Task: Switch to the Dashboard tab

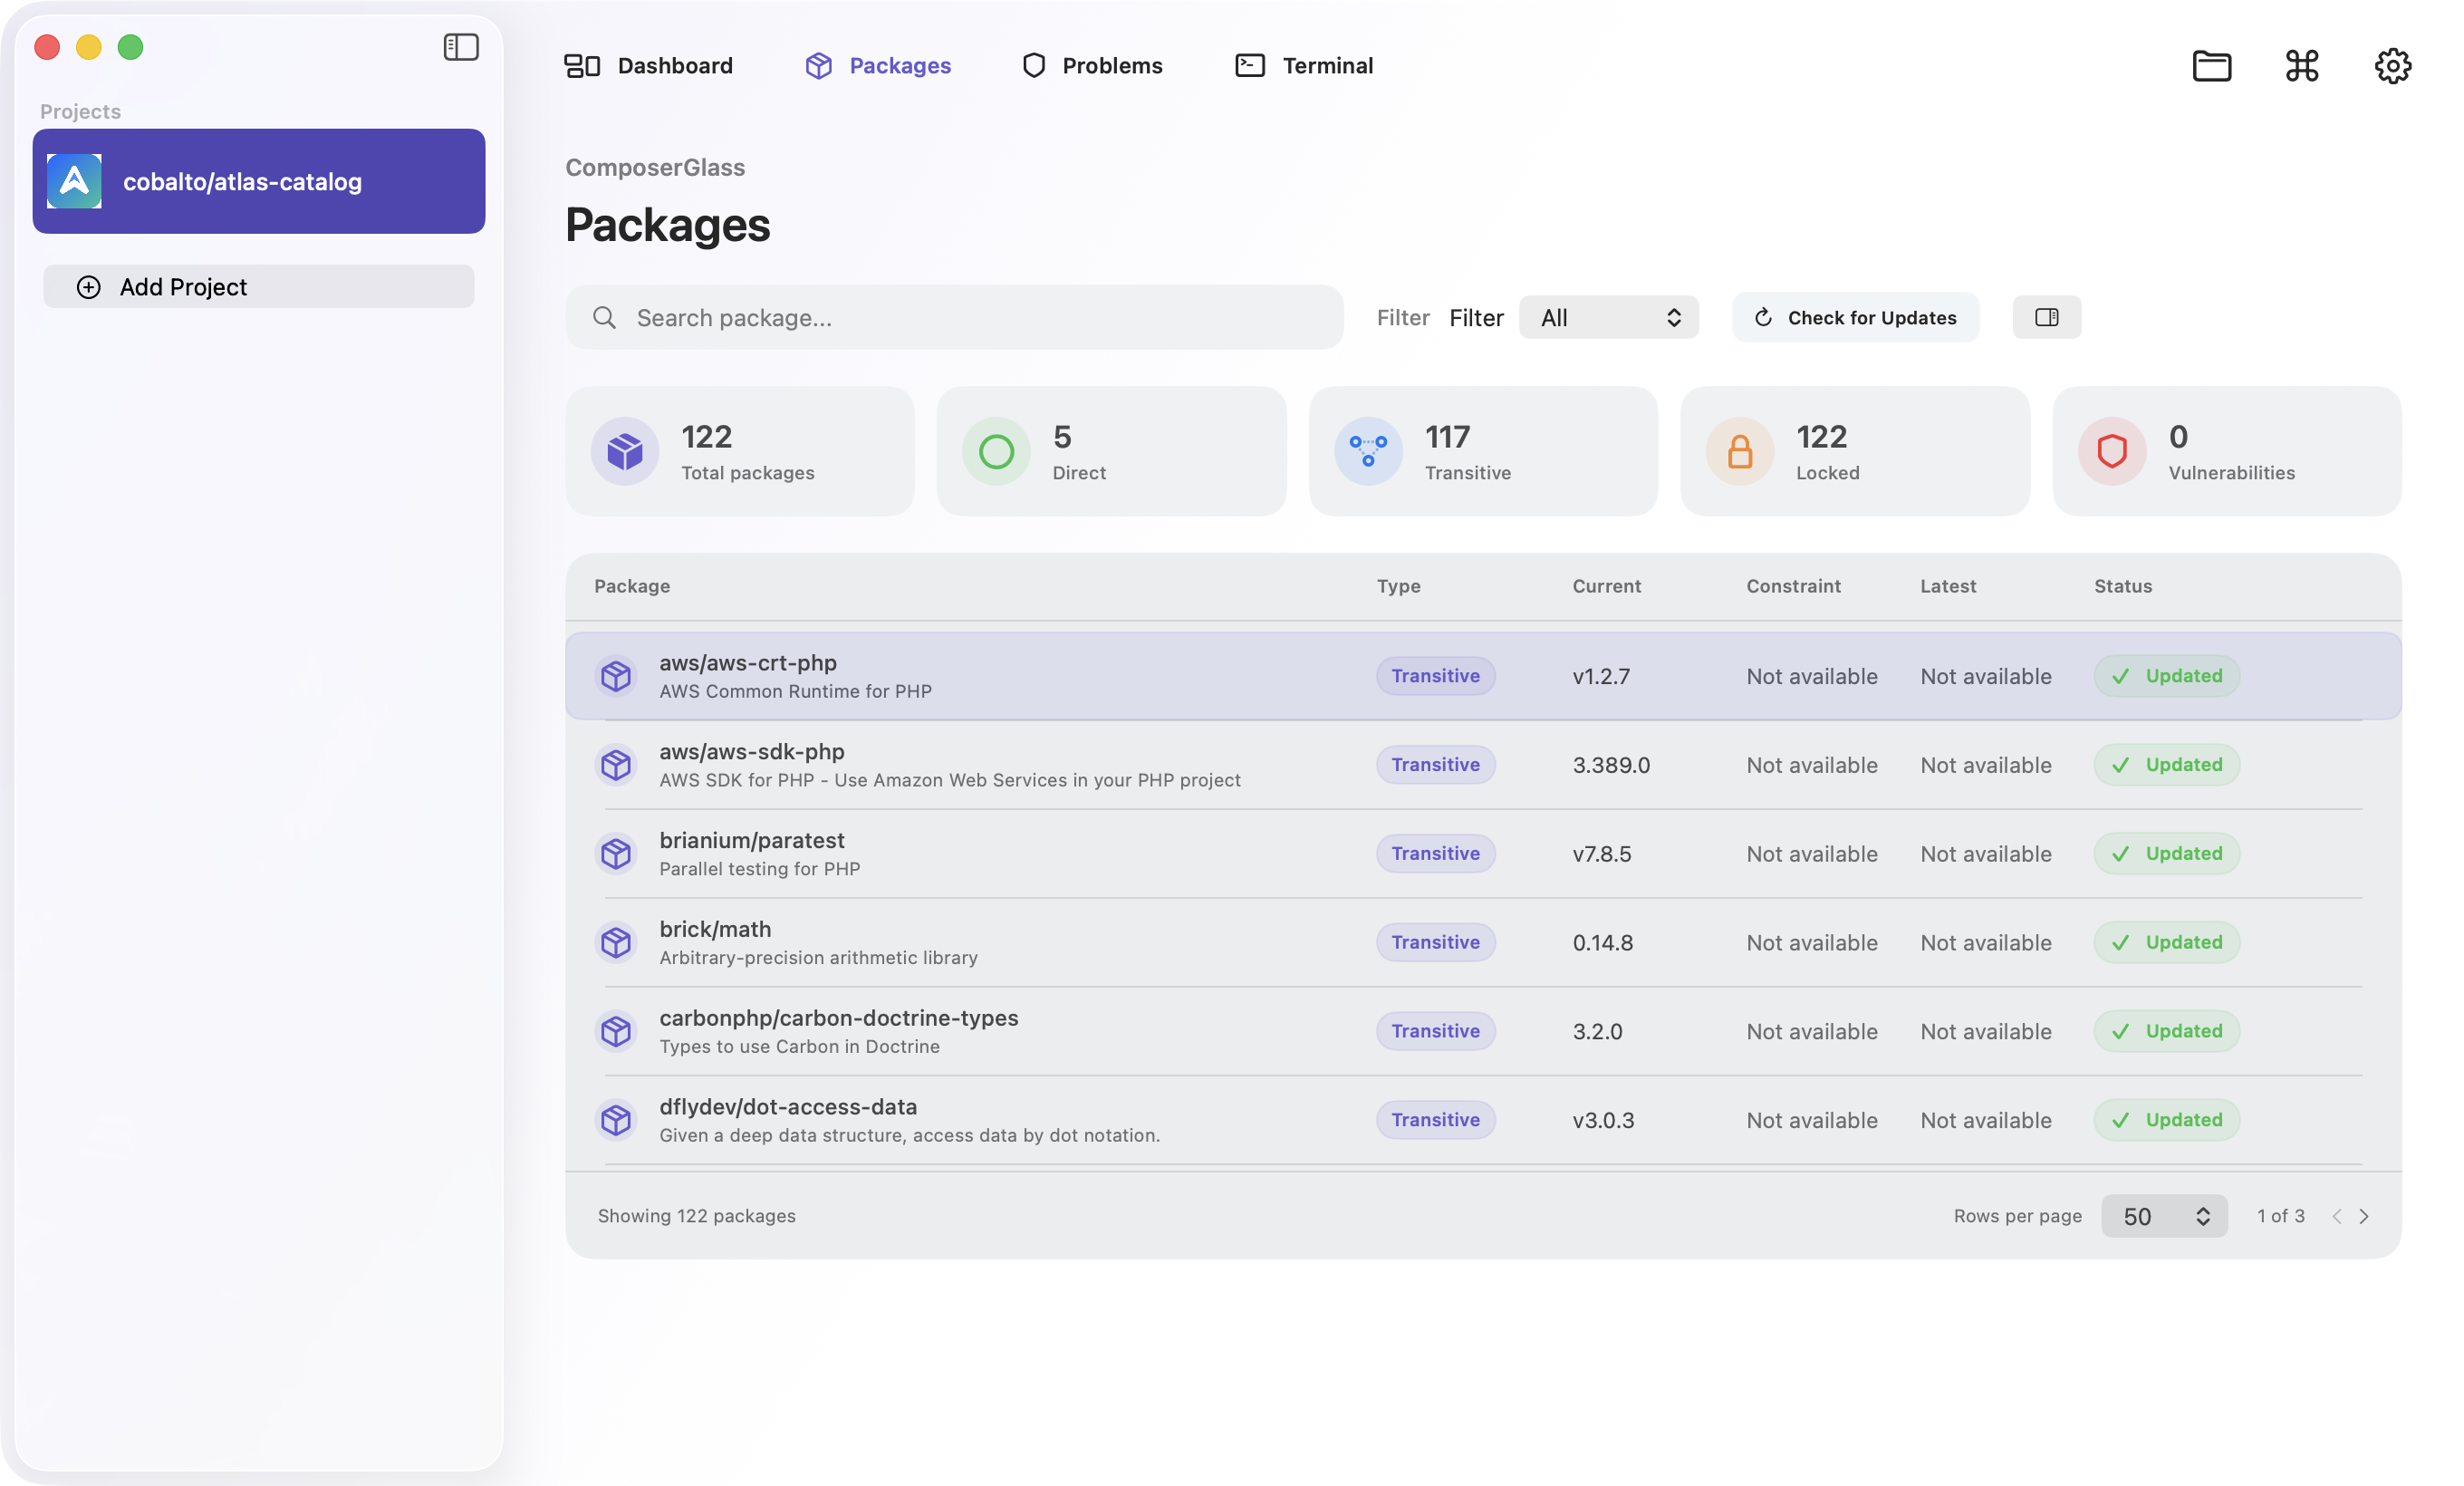Action: [648, 66]
